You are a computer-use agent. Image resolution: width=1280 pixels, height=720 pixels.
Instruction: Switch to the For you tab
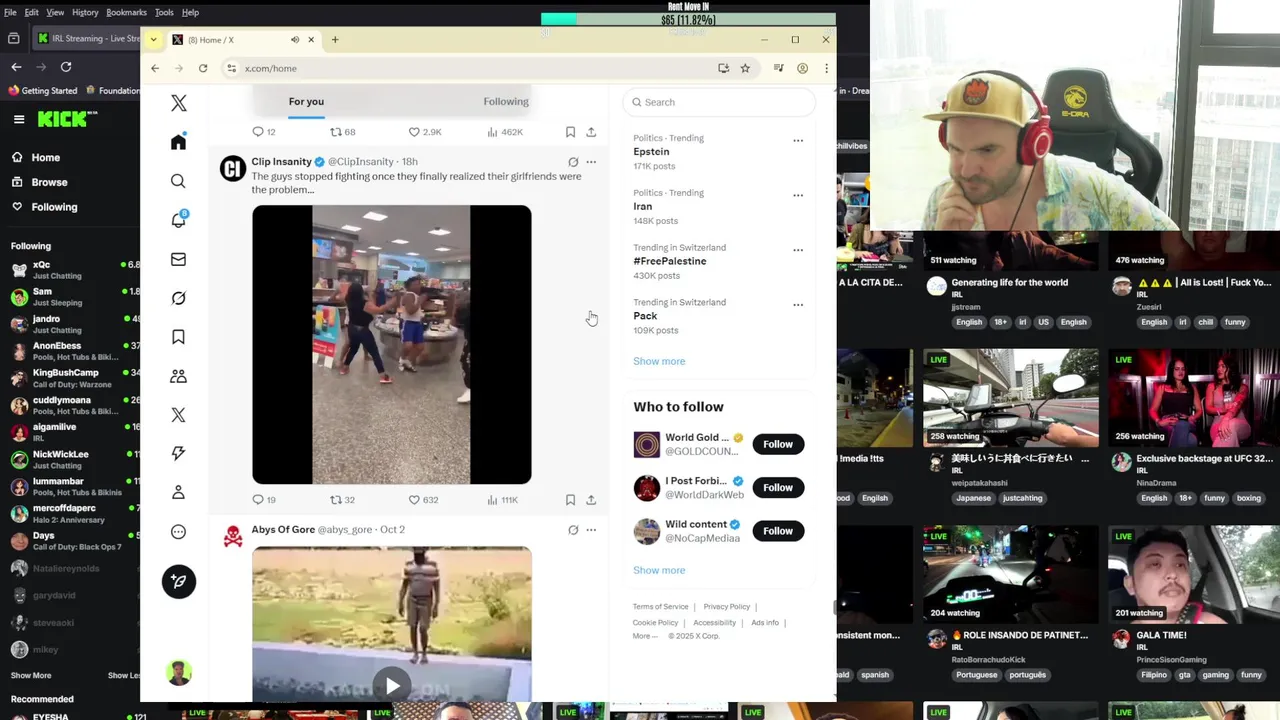point(306,101)
